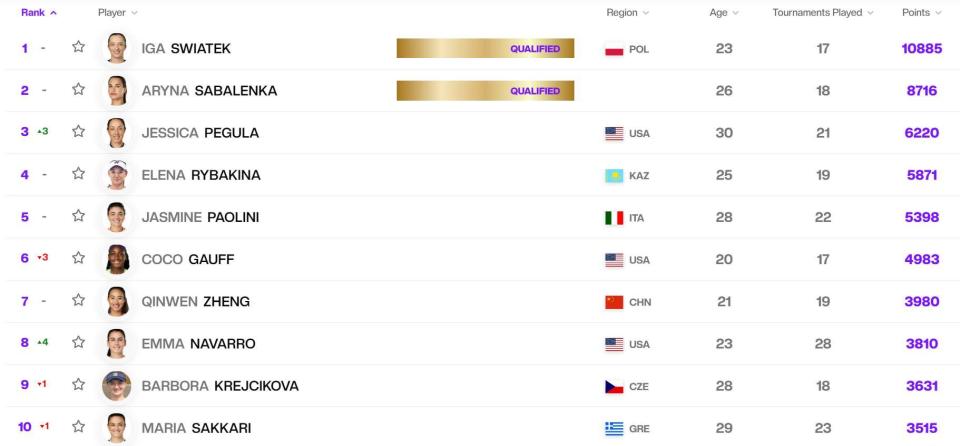960x446 pixels.
Task: Click Barbora Krejcikova's profile photo
Action: point(117,385)
